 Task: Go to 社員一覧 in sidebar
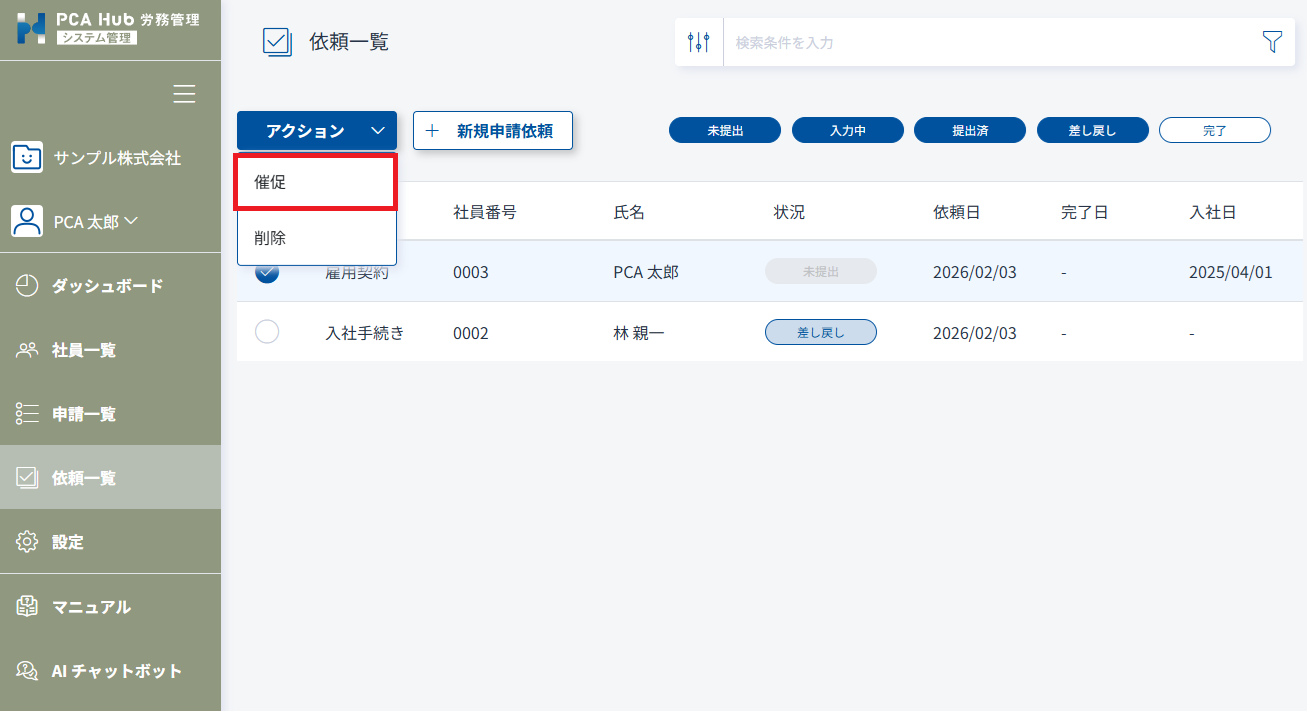(x=84, y=350)
